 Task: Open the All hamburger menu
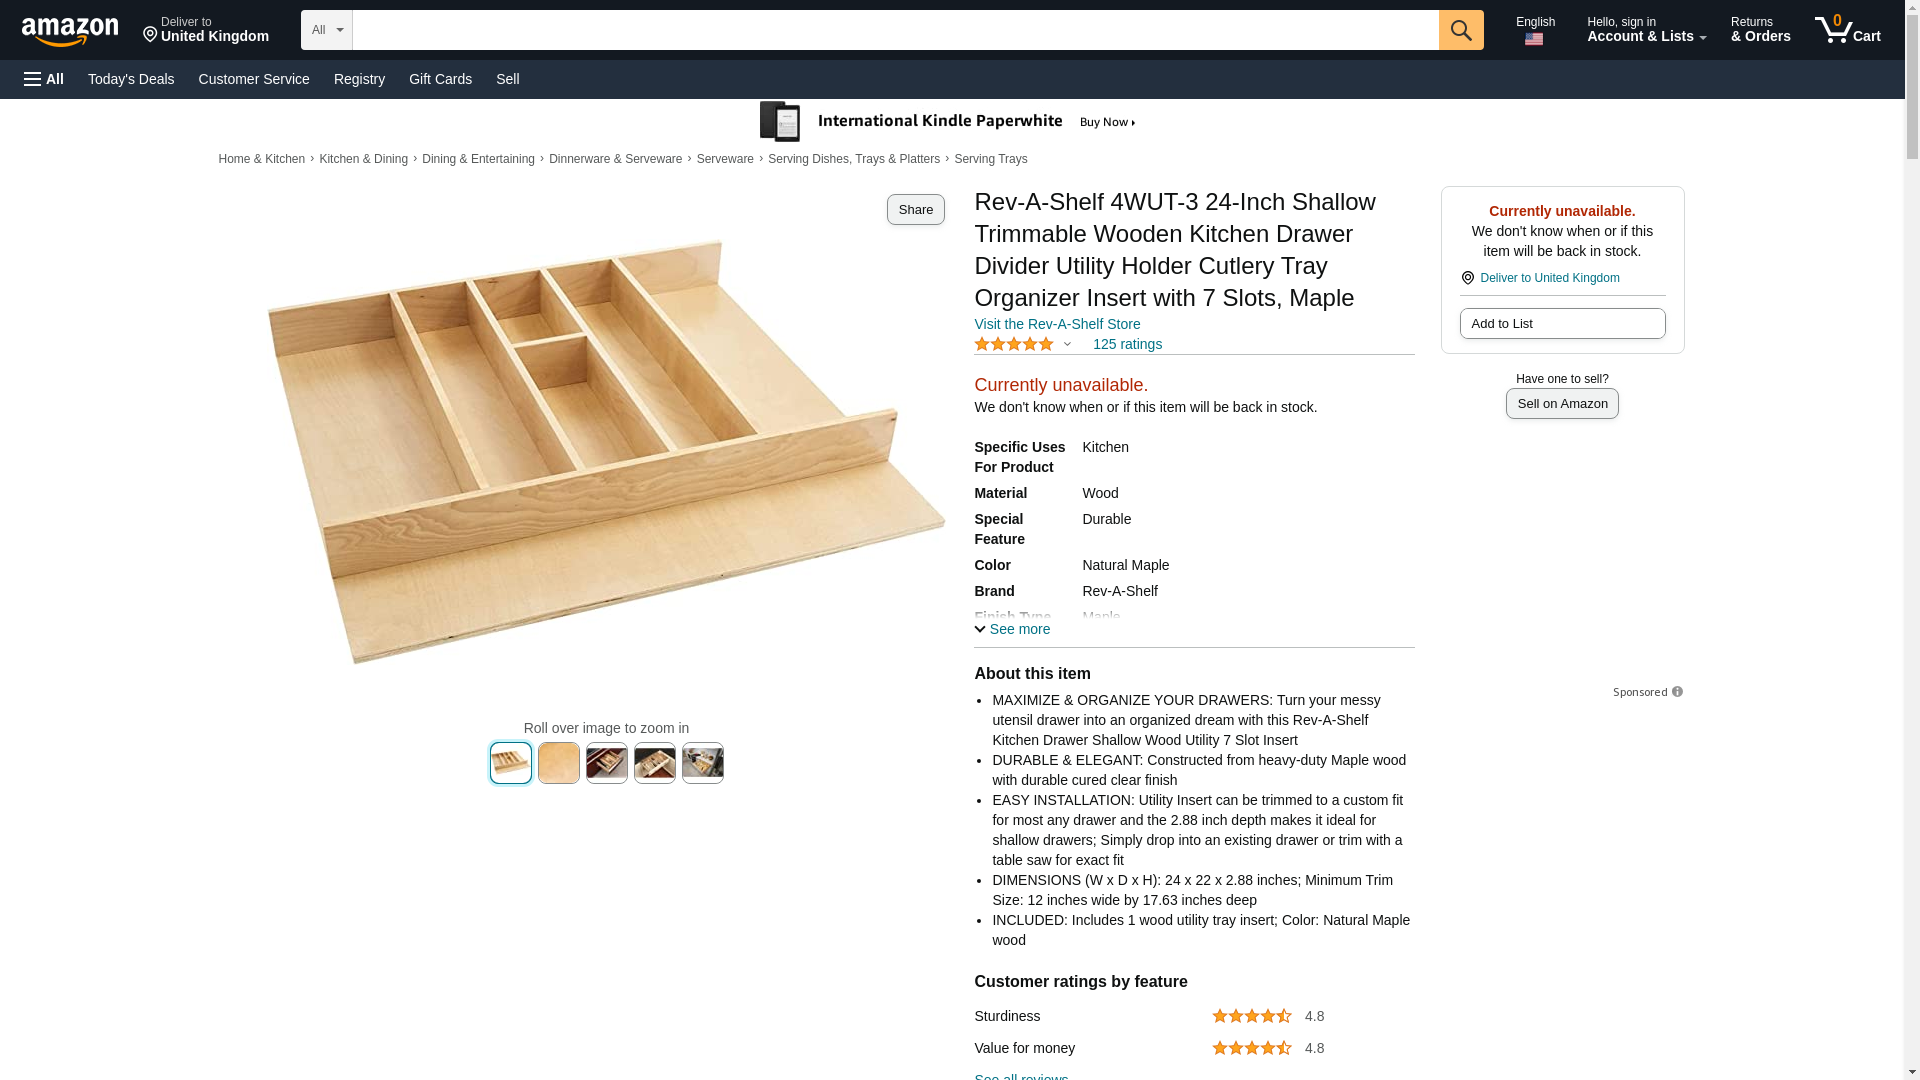coord(44,79)
